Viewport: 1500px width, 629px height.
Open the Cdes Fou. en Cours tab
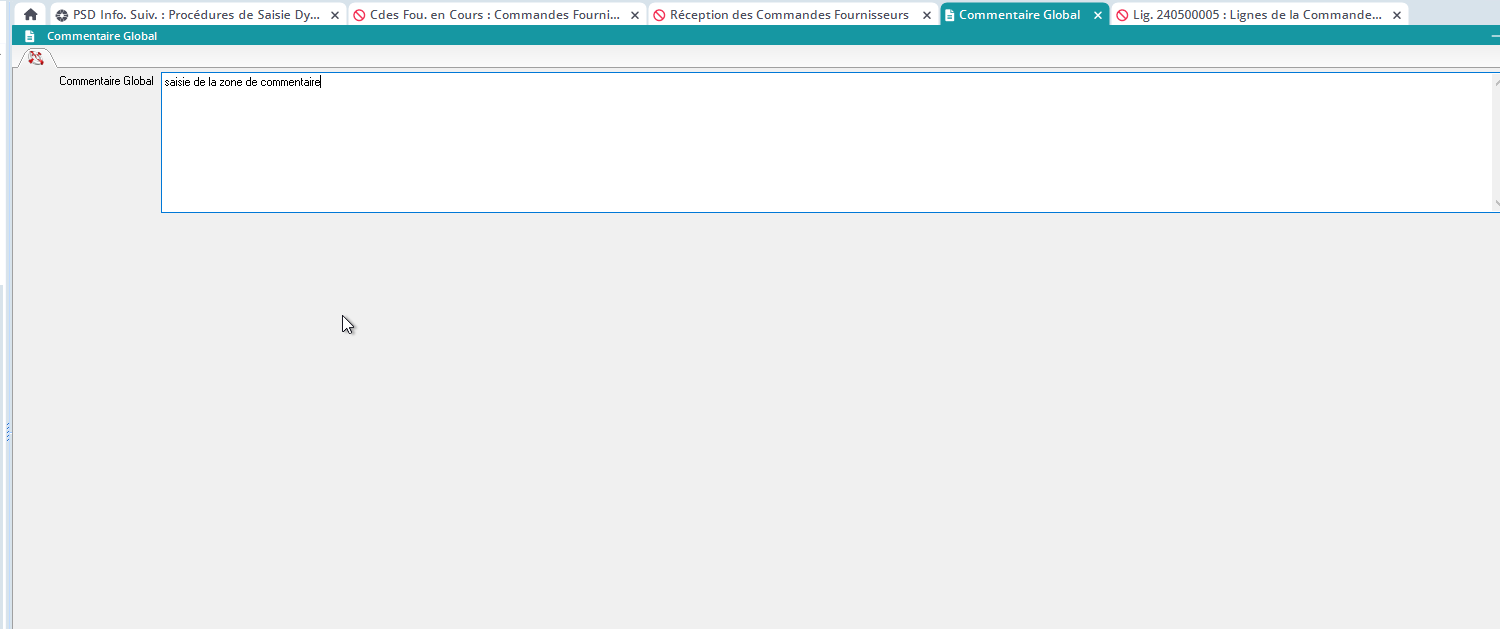pos(494,15)
